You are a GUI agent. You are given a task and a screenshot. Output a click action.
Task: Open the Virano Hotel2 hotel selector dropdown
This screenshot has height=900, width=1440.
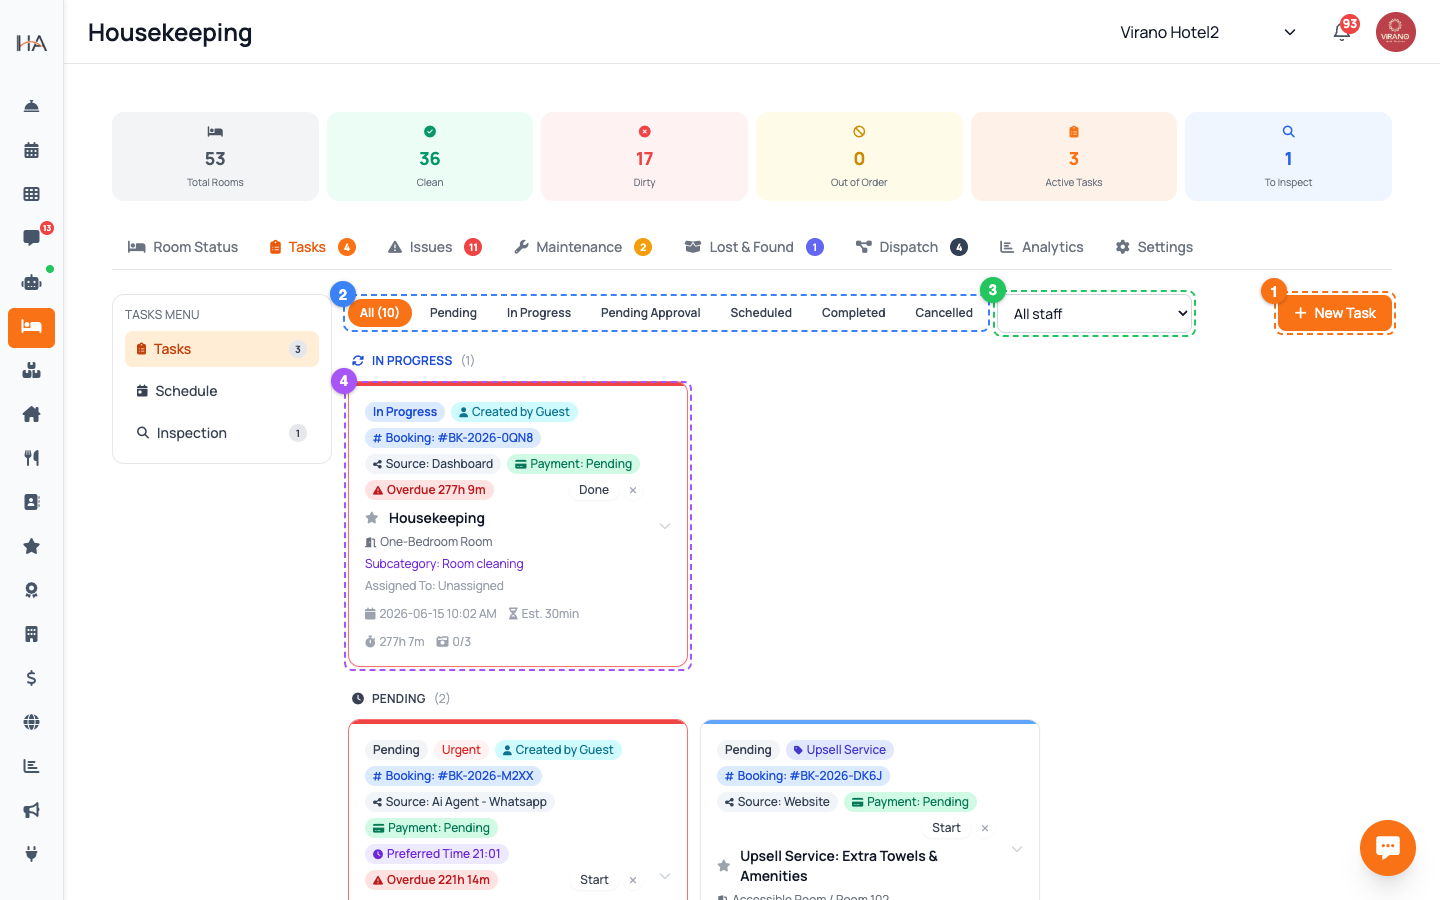tap(1208, 32)
